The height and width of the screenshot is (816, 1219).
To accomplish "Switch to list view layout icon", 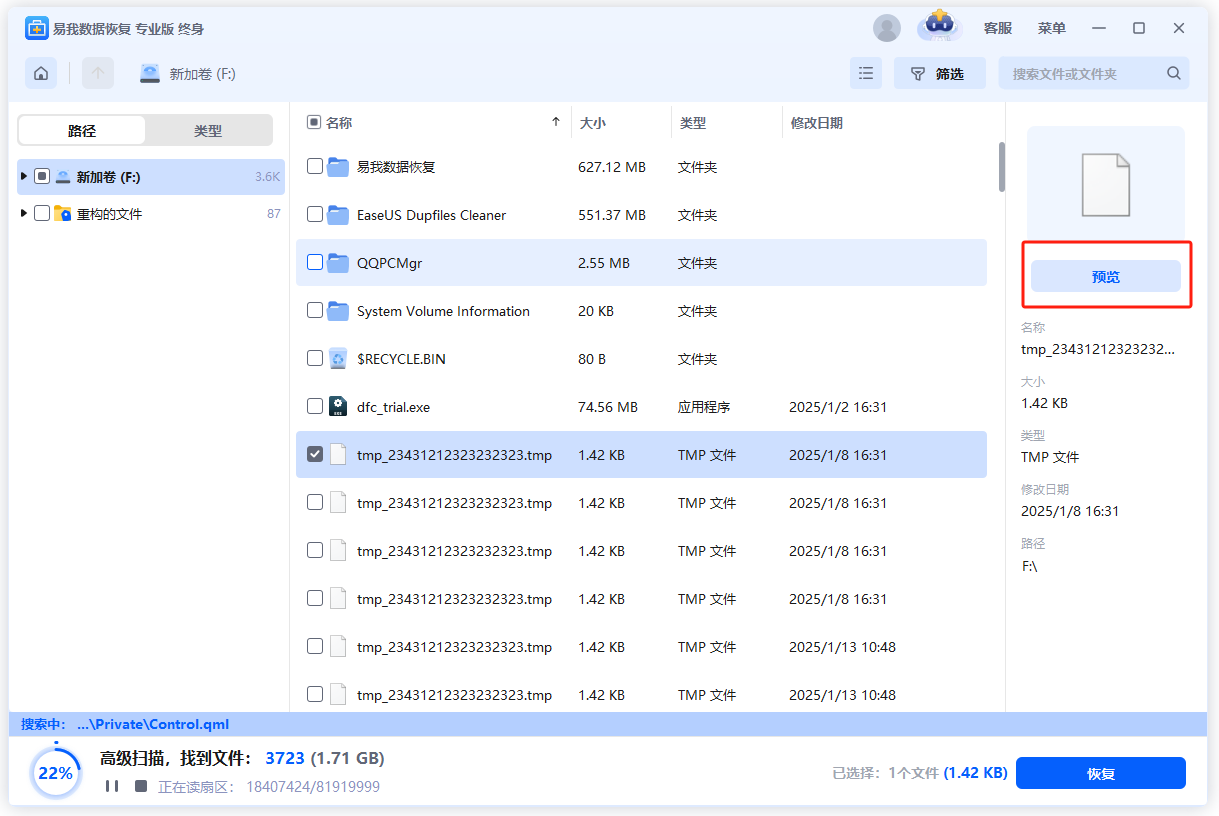I will pyautogui.click(x=866, y=73).
